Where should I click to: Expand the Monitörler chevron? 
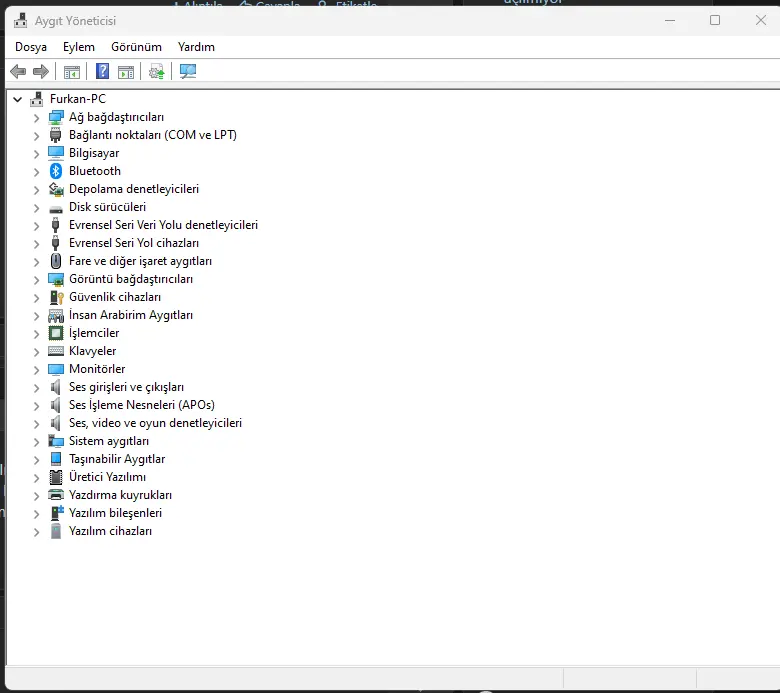tap(36, 370)
